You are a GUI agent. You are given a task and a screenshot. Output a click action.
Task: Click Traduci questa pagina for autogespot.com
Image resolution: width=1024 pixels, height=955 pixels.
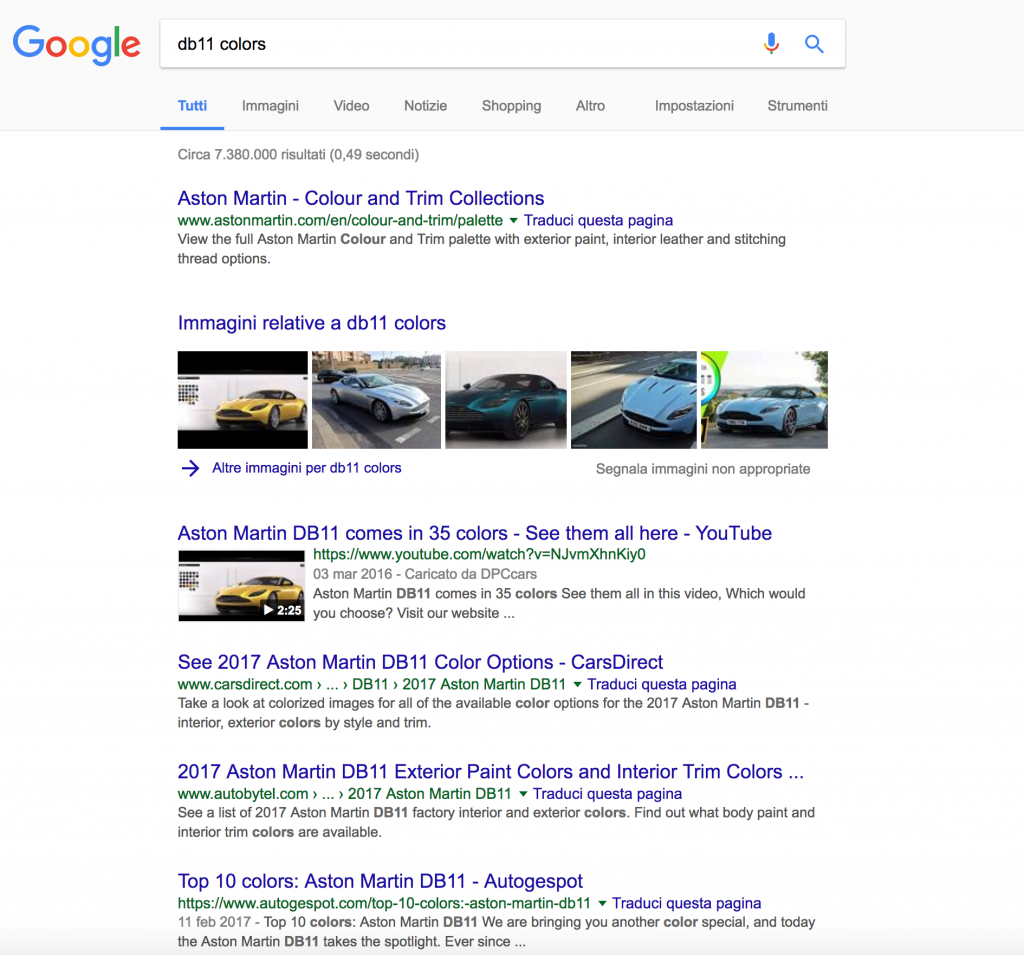click(x=686, y=903)
